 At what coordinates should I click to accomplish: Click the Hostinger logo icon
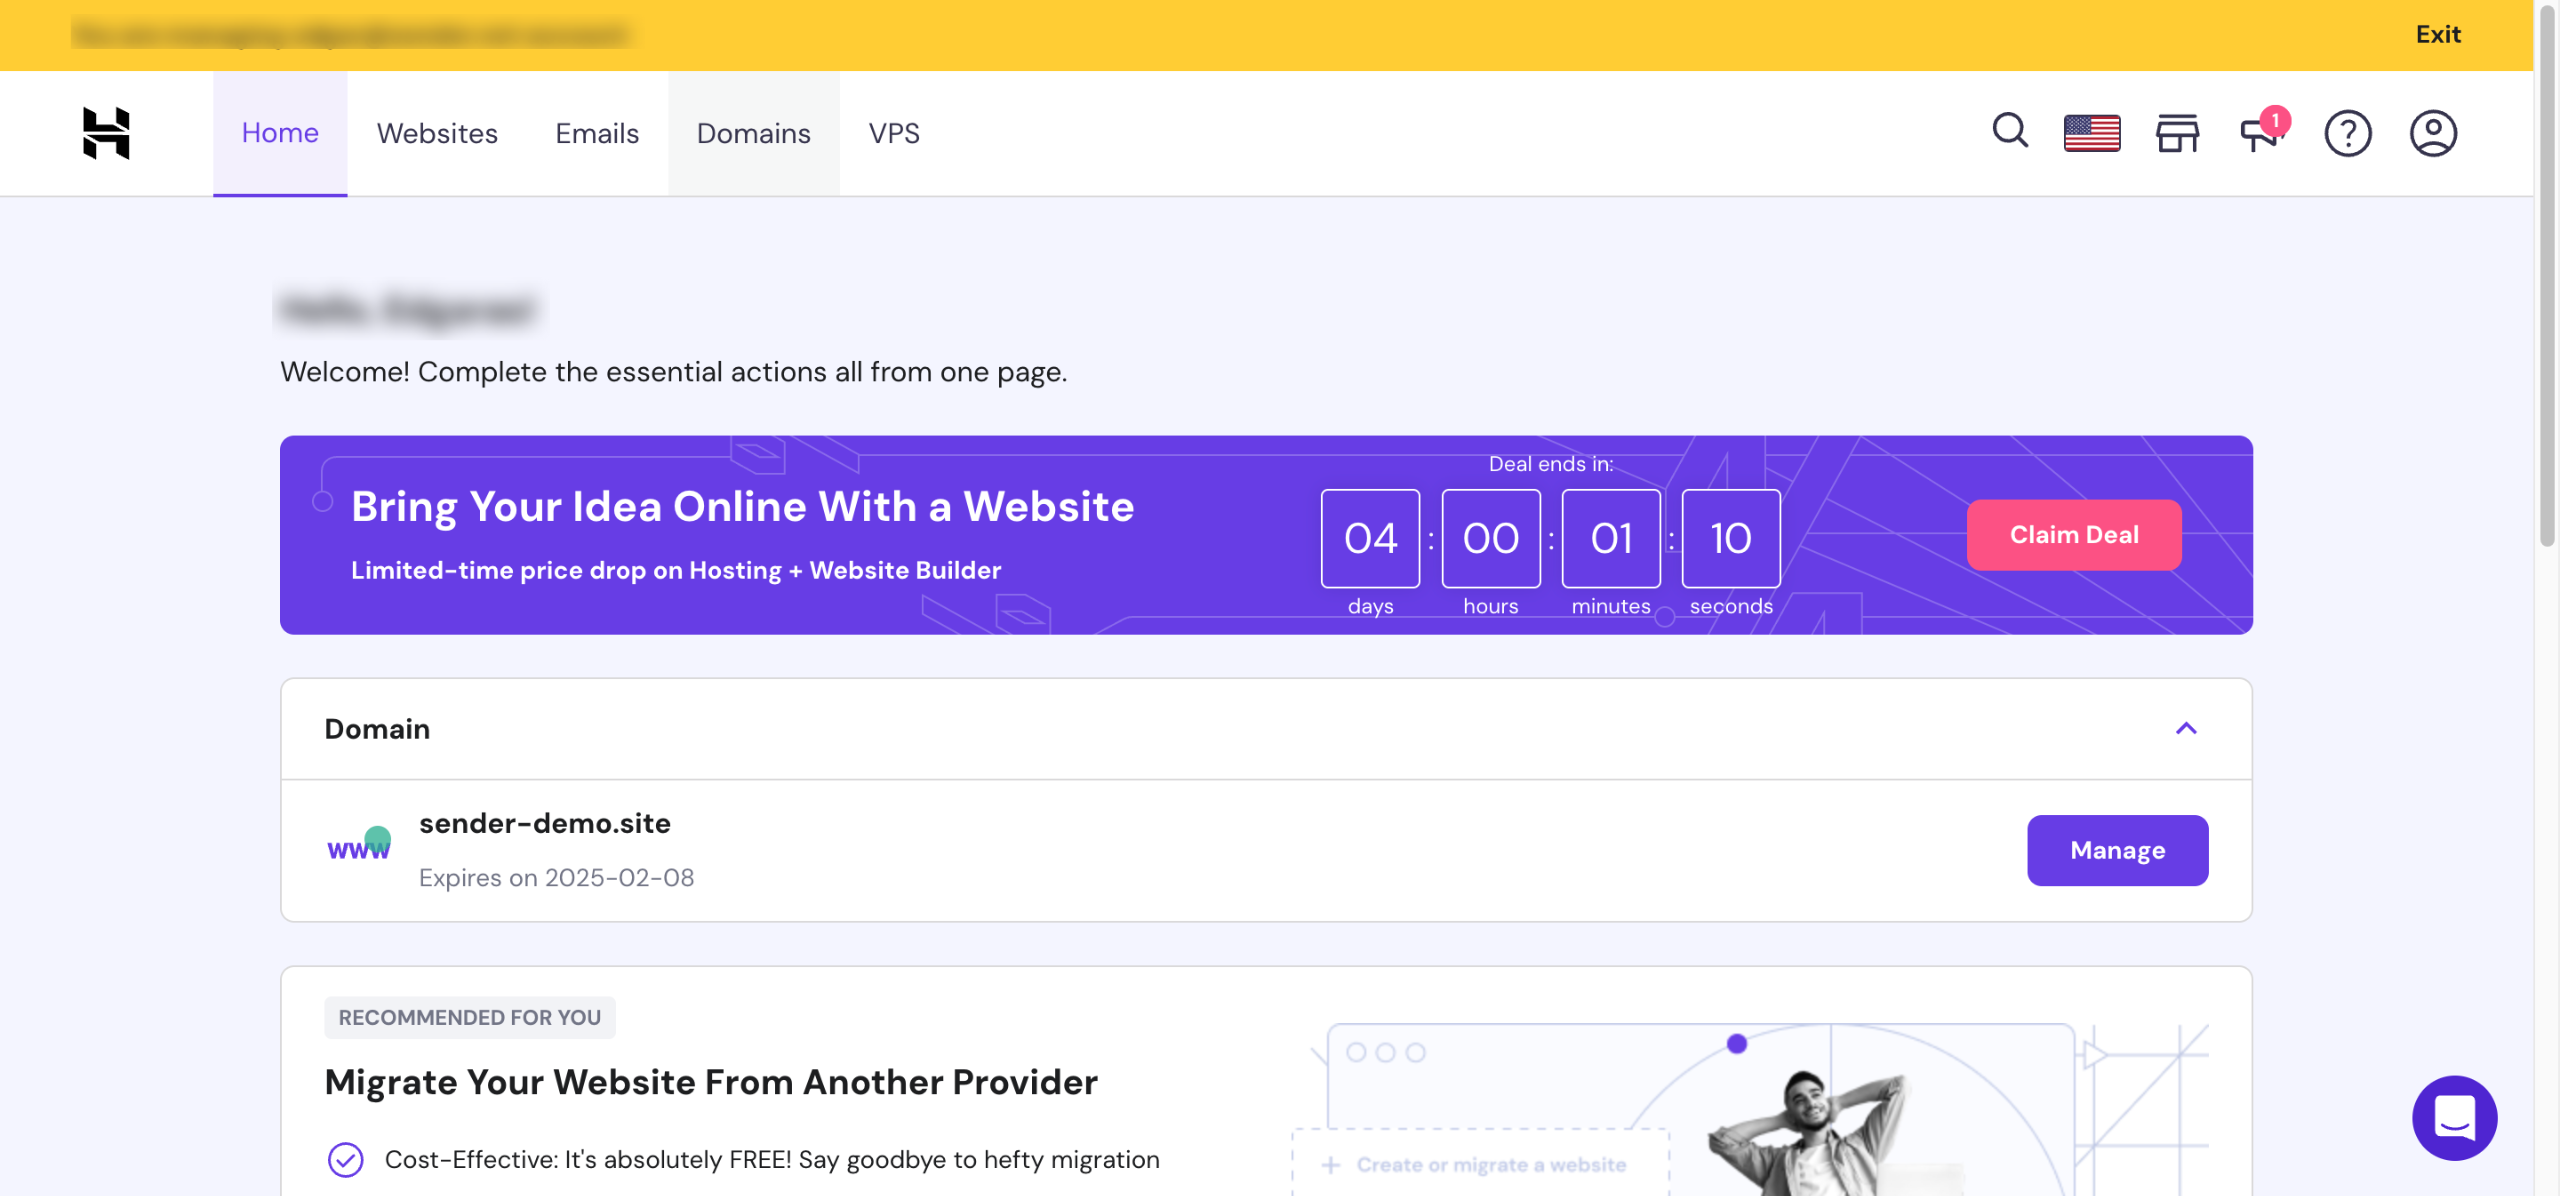(106, 133)
